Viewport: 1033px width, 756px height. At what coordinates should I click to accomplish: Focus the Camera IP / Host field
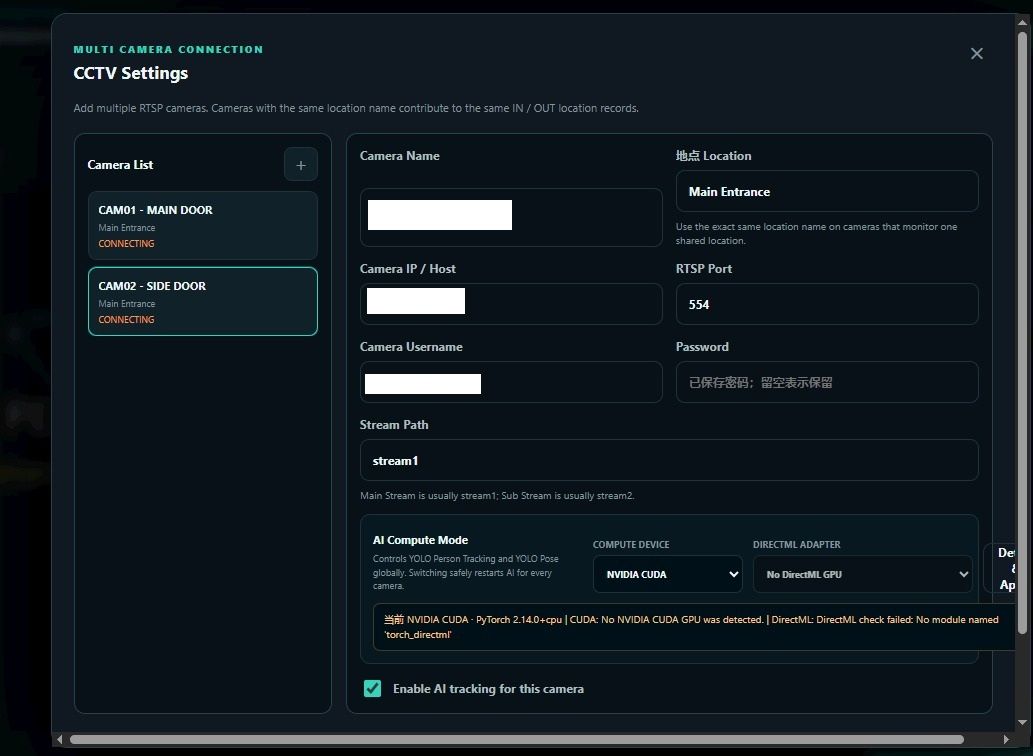tap(511, 304)
